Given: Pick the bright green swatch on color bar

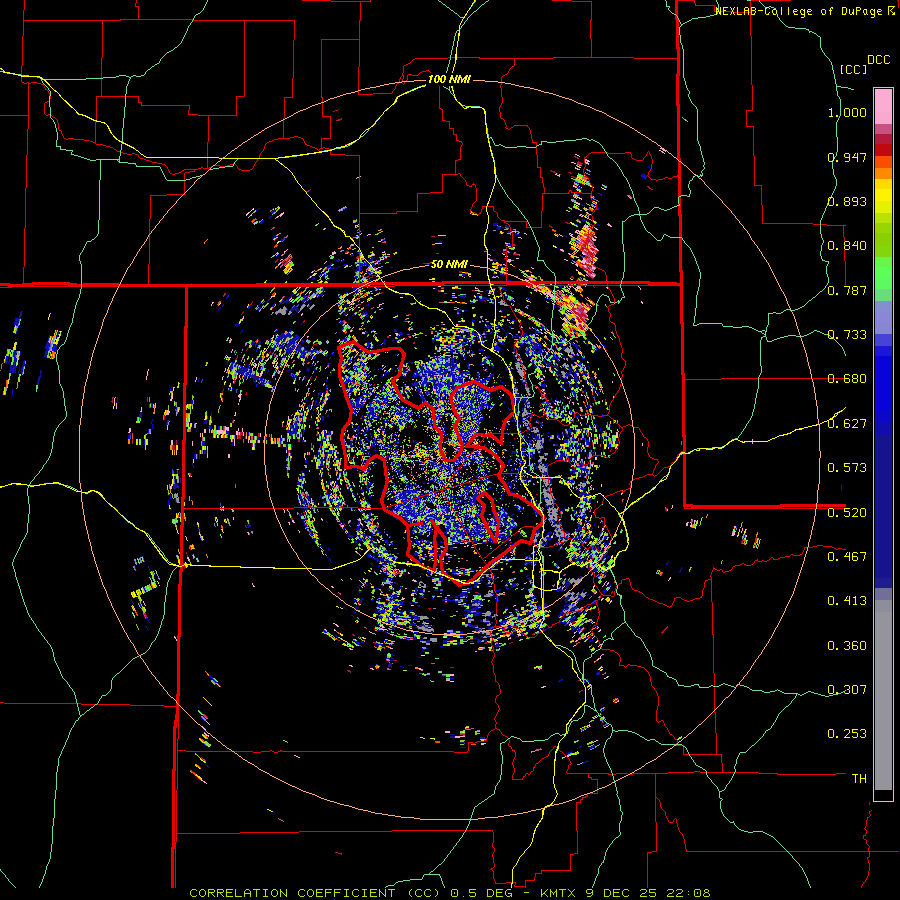Looking at the screenshot, I should point(883,273).
